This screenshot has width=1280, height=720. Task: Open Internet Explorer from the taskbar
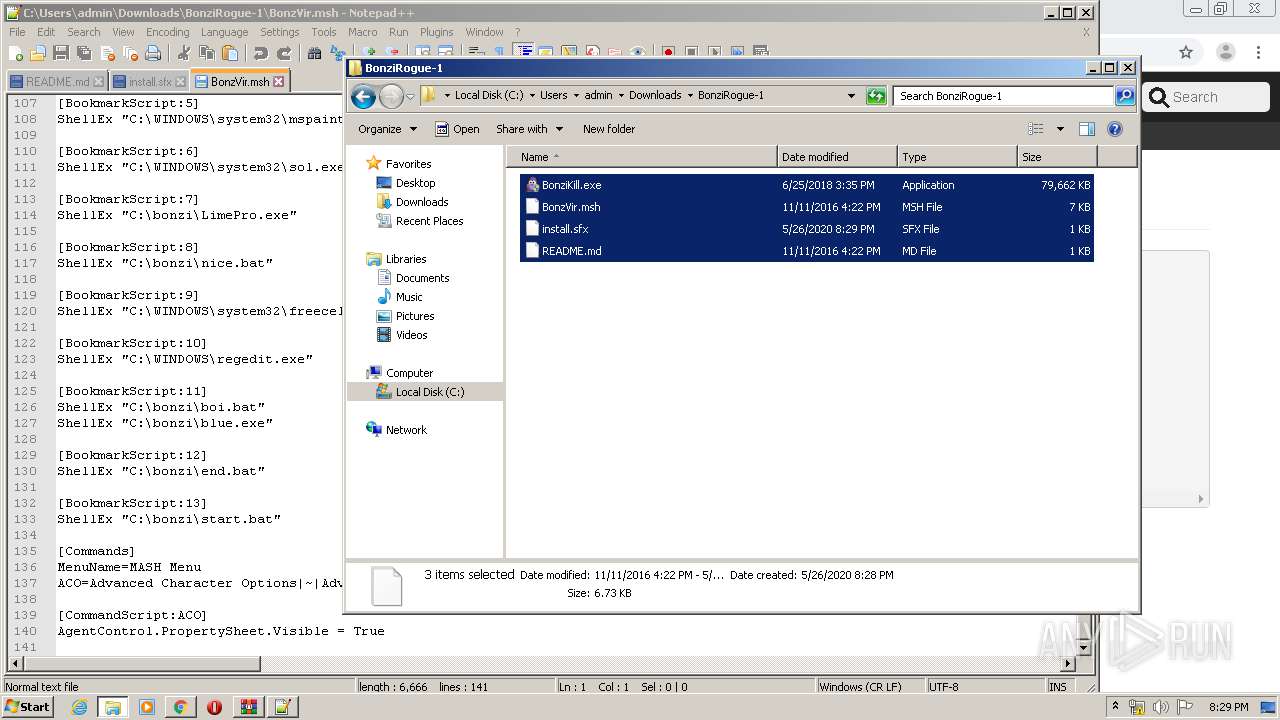[79, 707]
